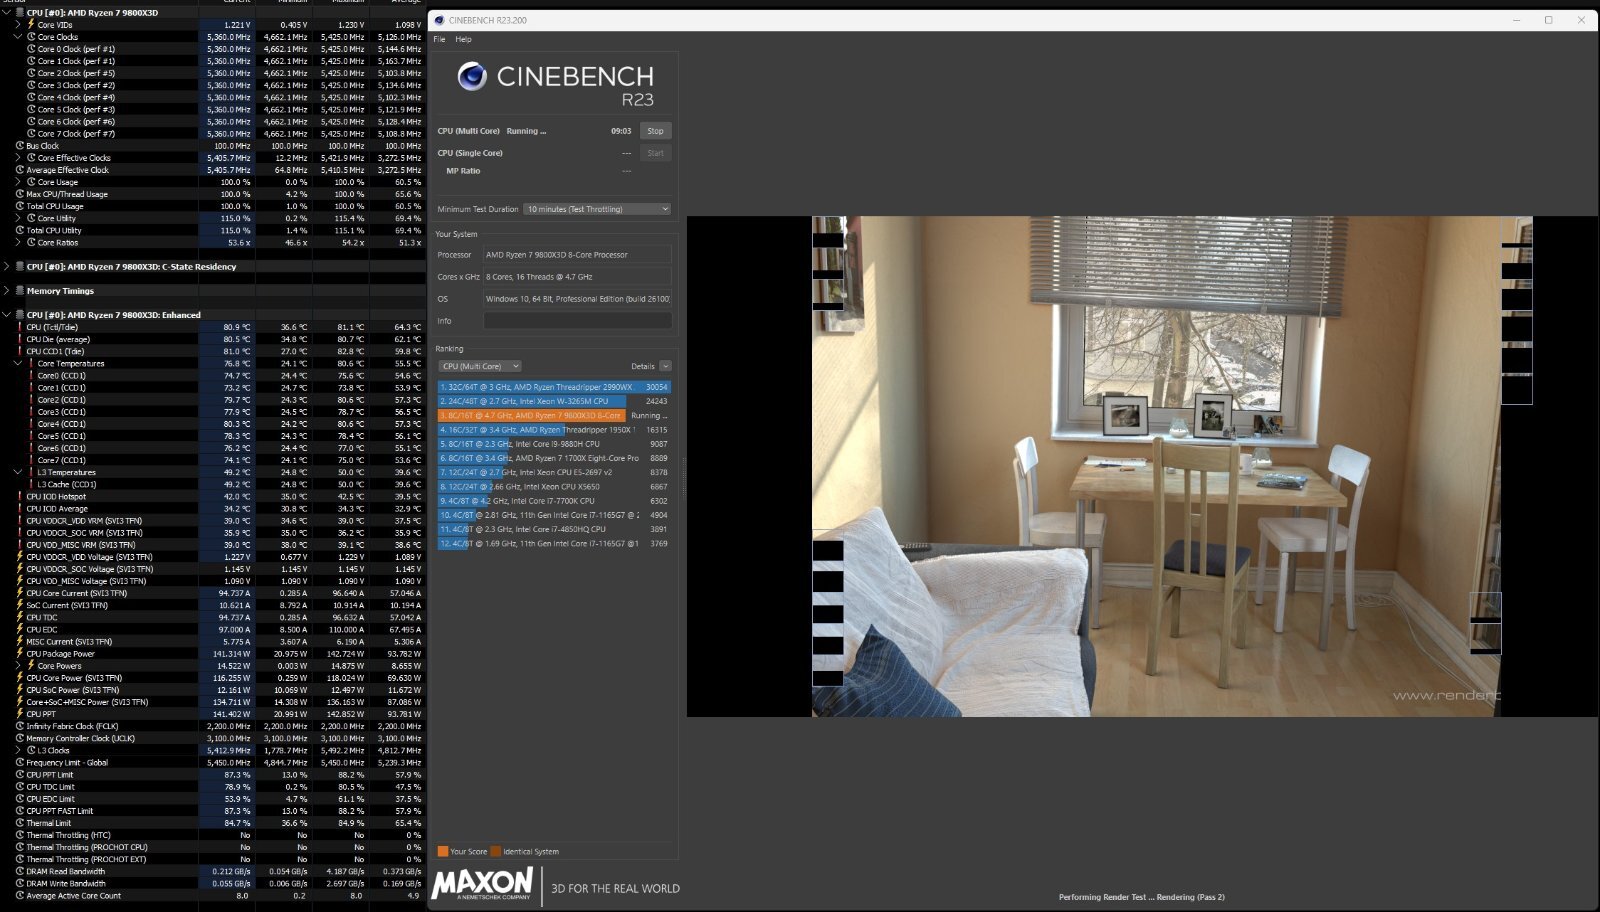
Task: Click the clock icon beside Average Active Core Count
Action: [20, 896]
